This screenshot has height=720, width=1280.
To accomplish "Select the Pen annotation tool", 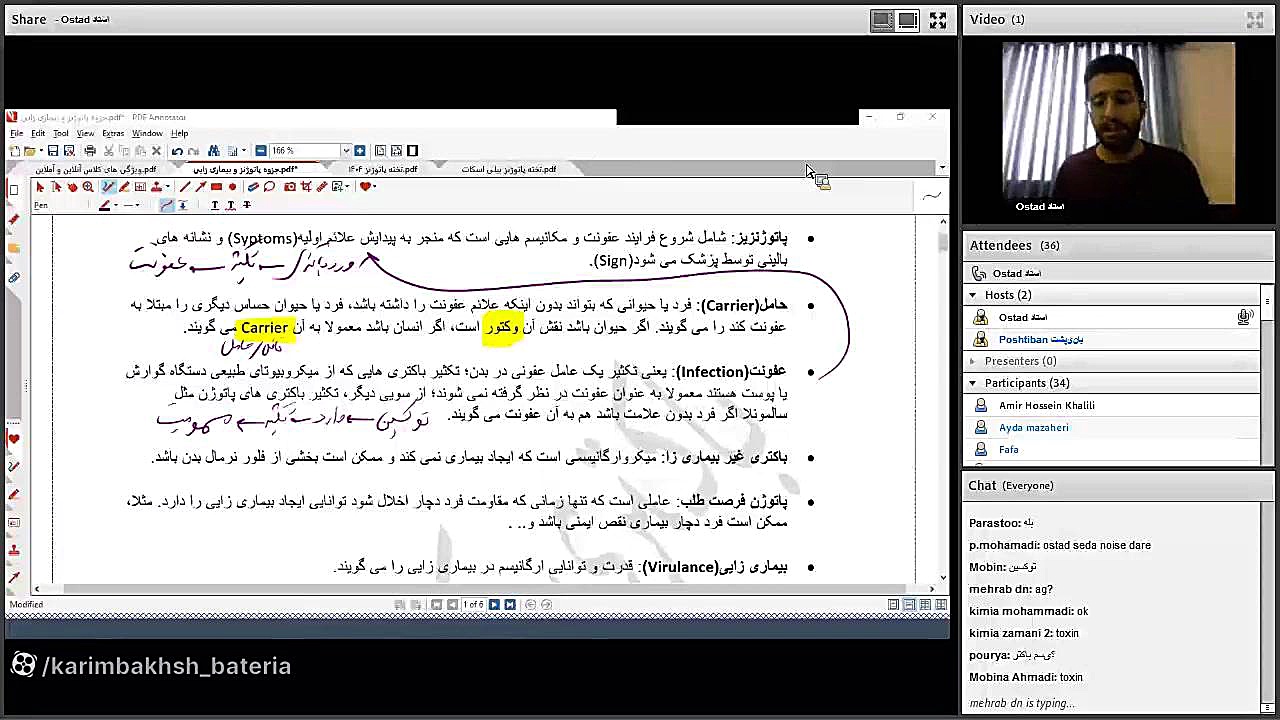I will (108, 186).
